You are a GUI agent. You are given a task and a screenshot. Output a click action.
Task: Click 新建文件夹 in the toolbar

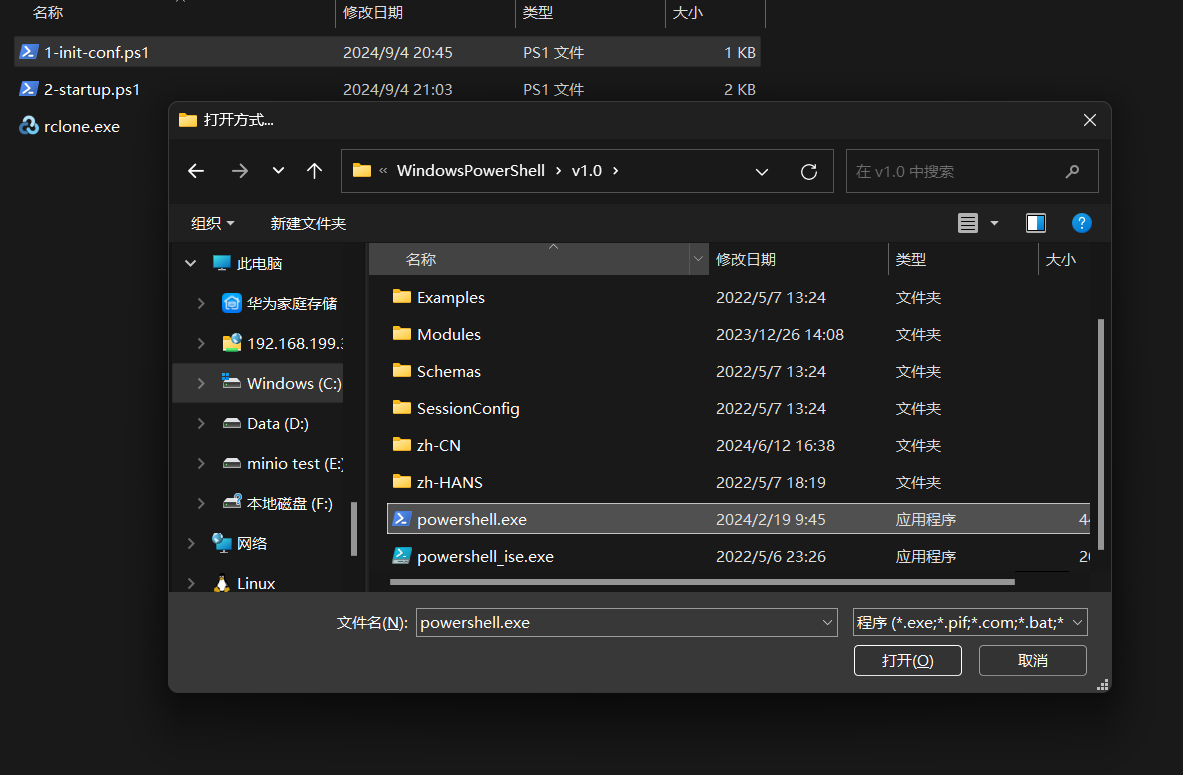308,223
